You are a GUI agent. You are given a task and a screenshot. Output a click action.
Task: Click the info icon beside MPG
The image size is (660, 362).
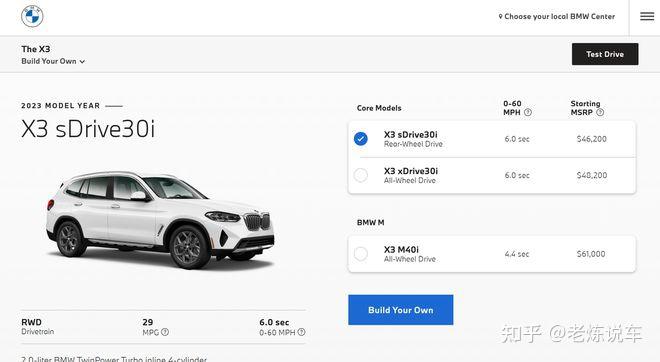[x=165, y=332]
